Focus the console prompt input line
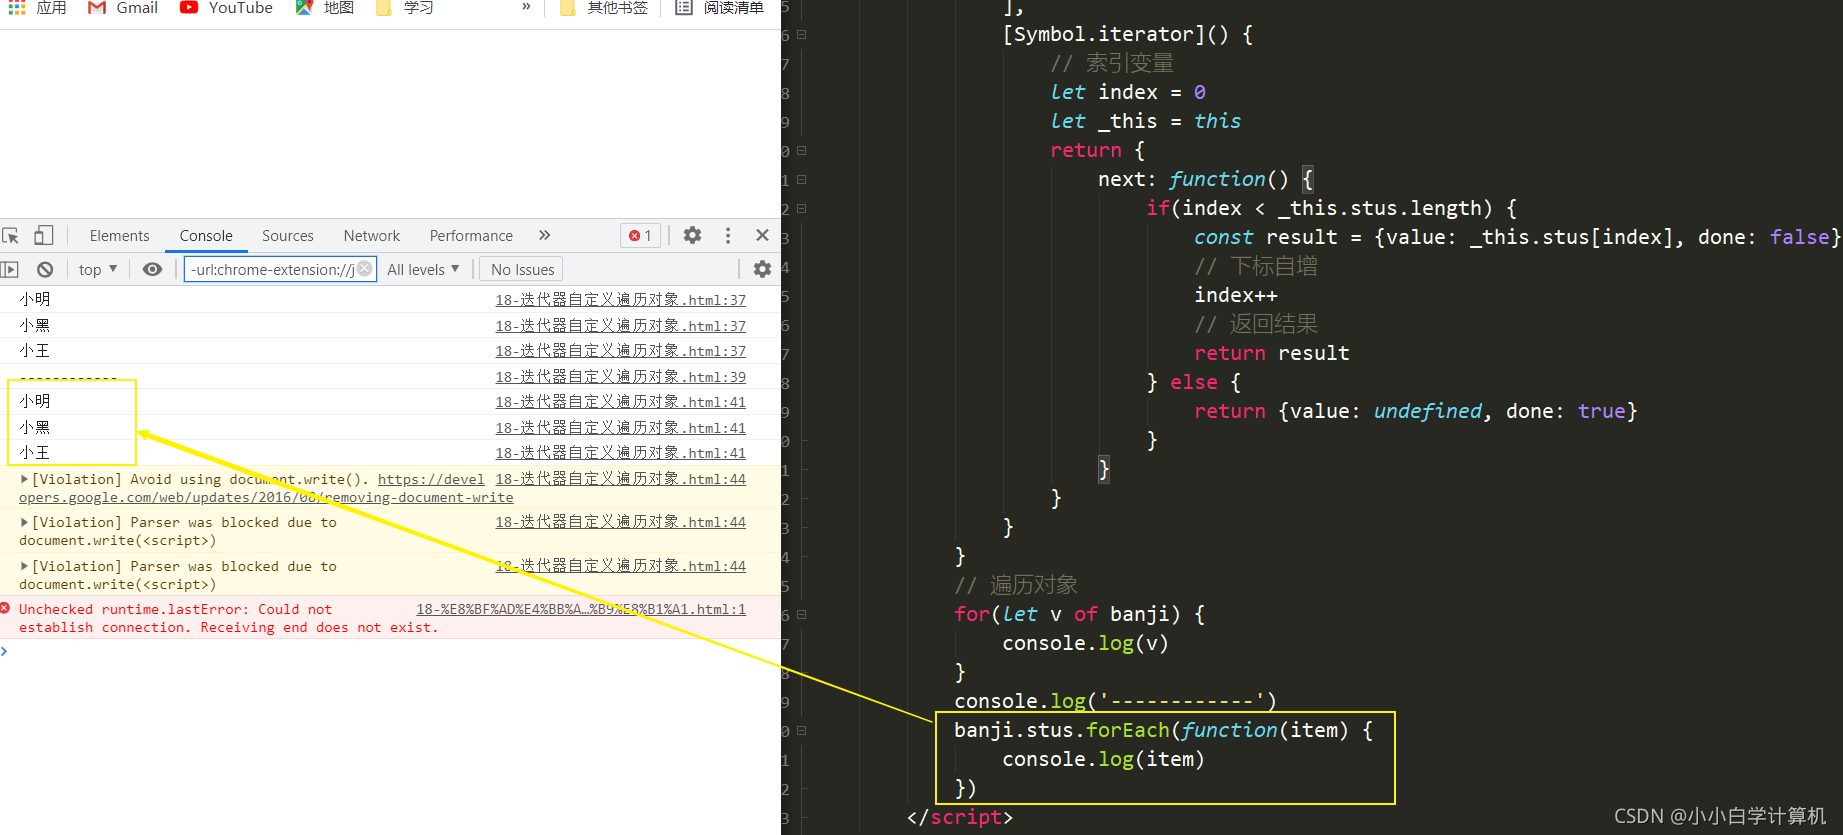The height and width of the screenshot is (835, 1843). [390, 651]
